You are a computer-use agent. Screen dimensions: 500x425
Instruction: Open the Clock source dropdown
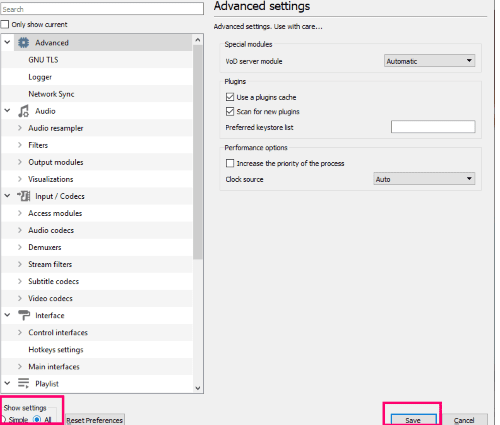(424, 179)
